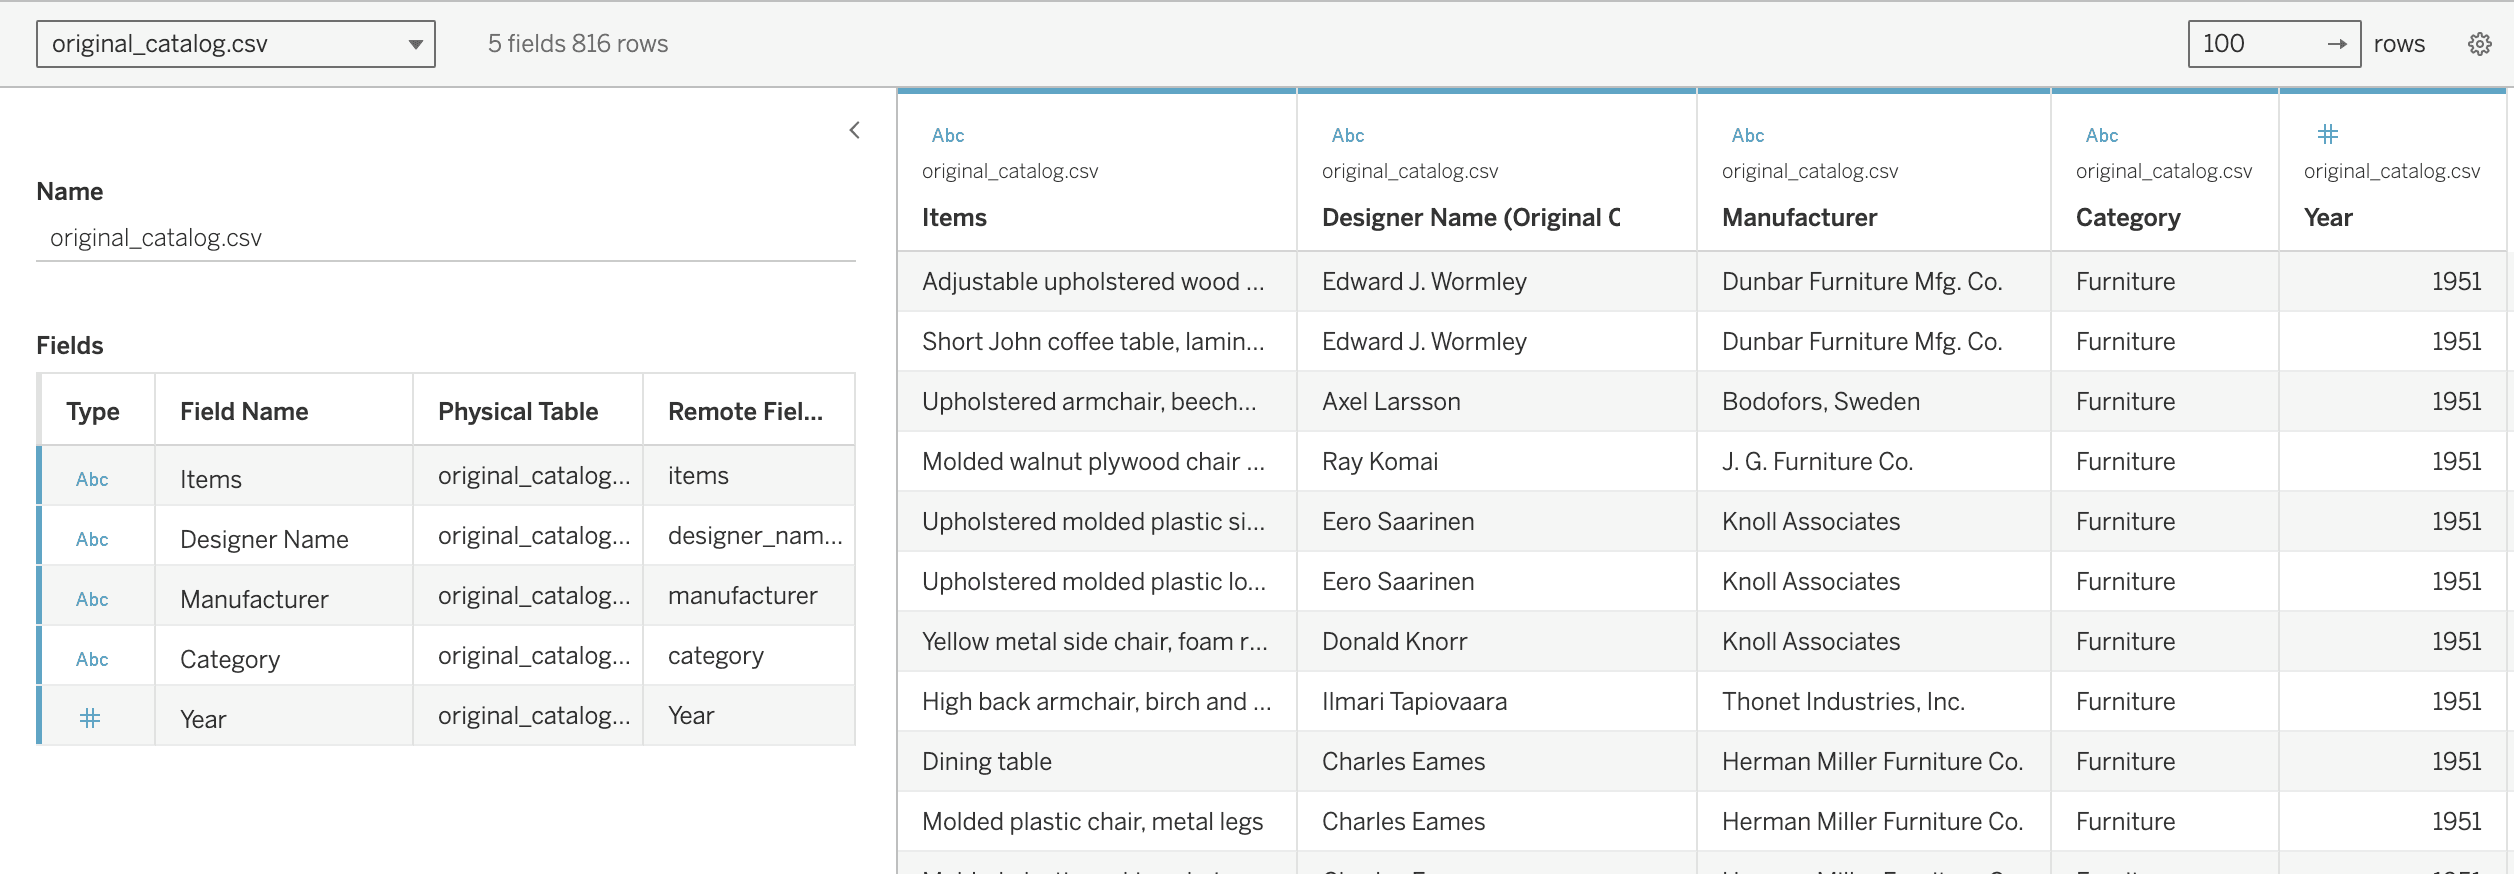Click the Abc type icon above Items column
The width and height of the screenshot is (2514, 874).
(x=948, y=135)
